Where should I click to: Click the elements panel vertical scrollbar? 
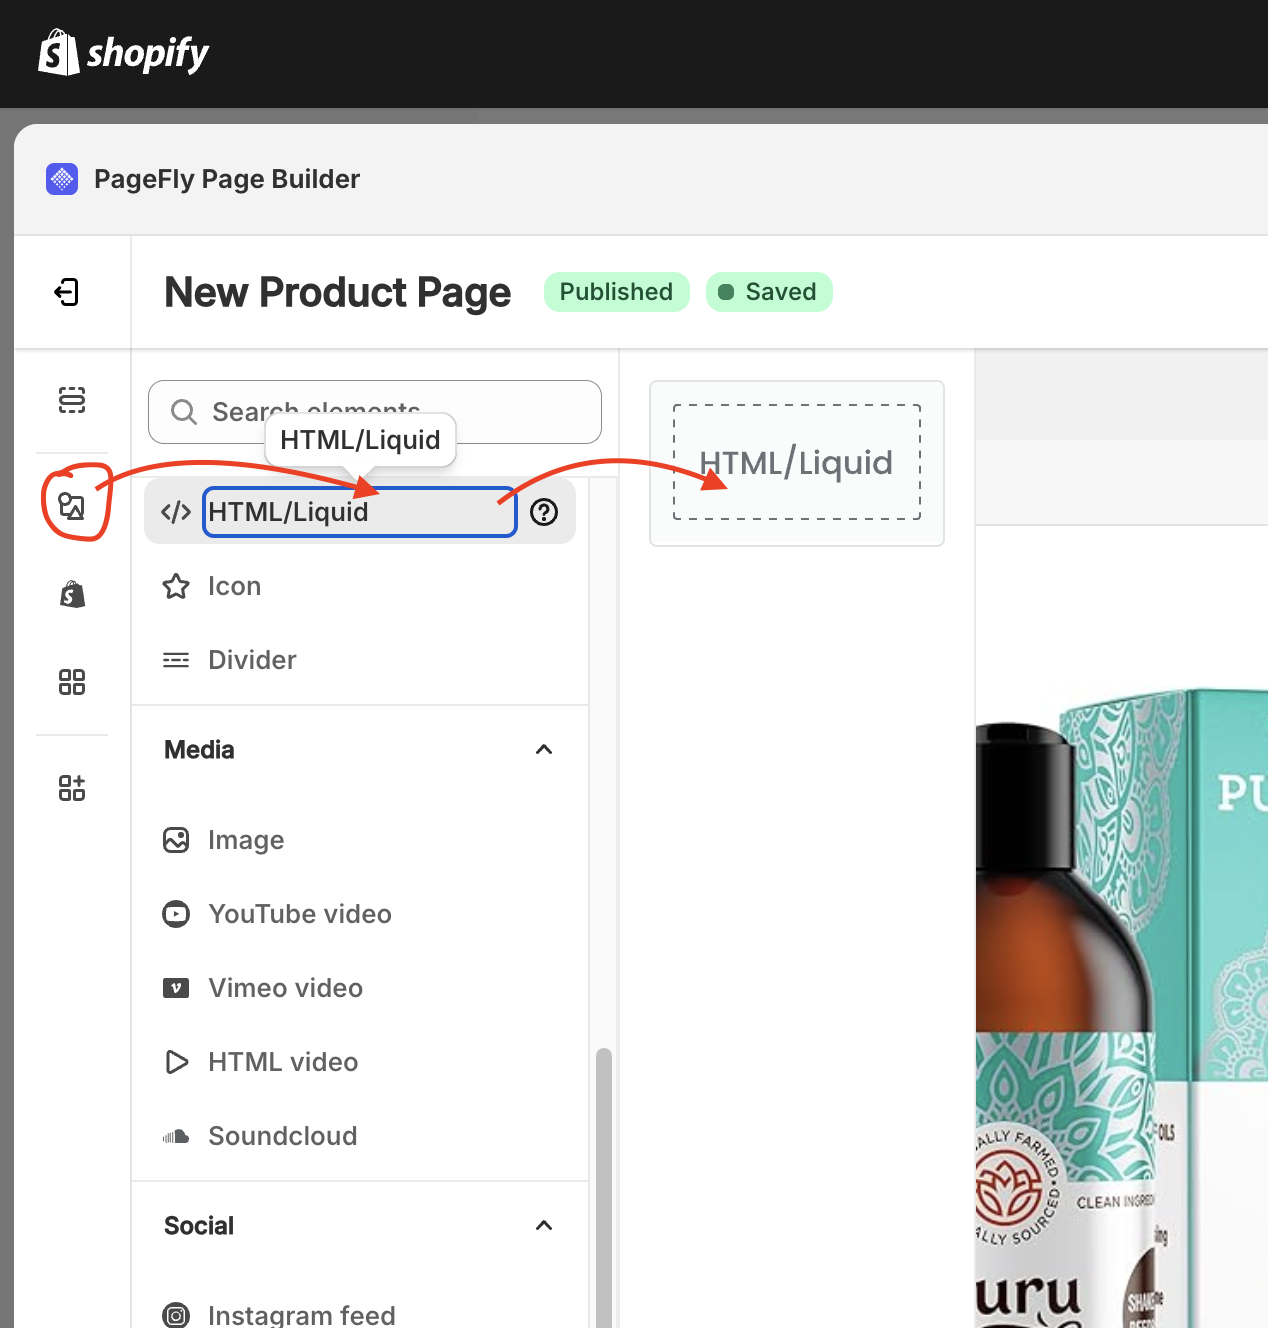point(604,1188)
